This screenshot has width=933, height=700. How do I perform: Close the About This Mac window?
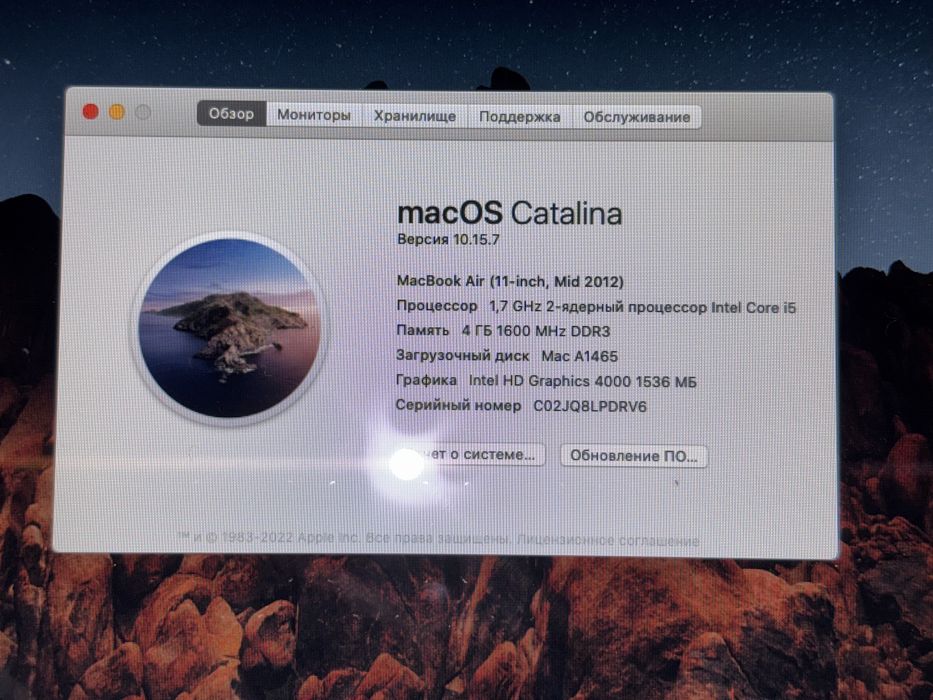click(x=90, y=111)
